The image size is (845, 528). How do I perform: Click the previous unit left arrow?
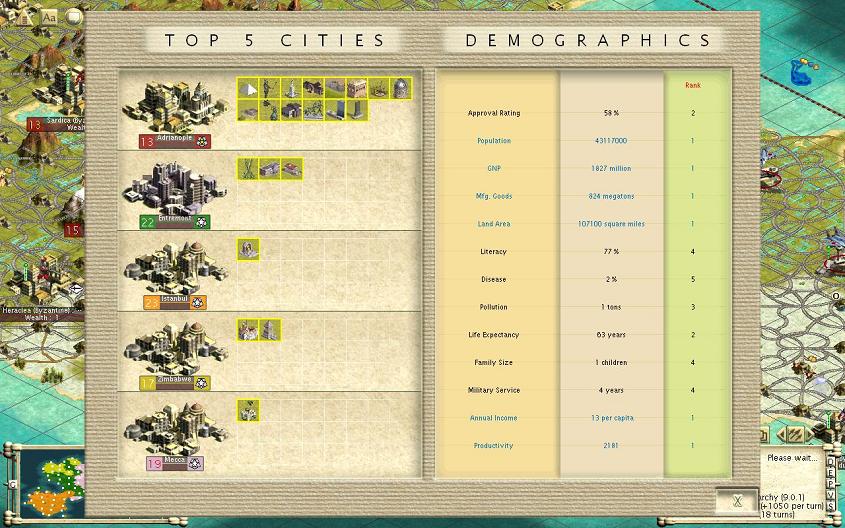coord(780,433)
